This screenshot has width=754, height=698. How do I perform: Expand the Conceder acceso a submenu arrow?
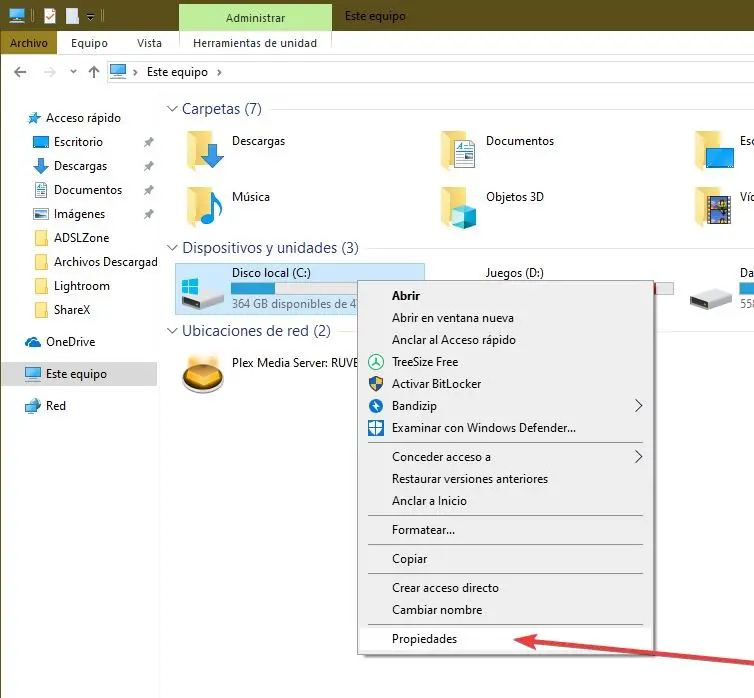pyautogui.click(x=639, y=457)
